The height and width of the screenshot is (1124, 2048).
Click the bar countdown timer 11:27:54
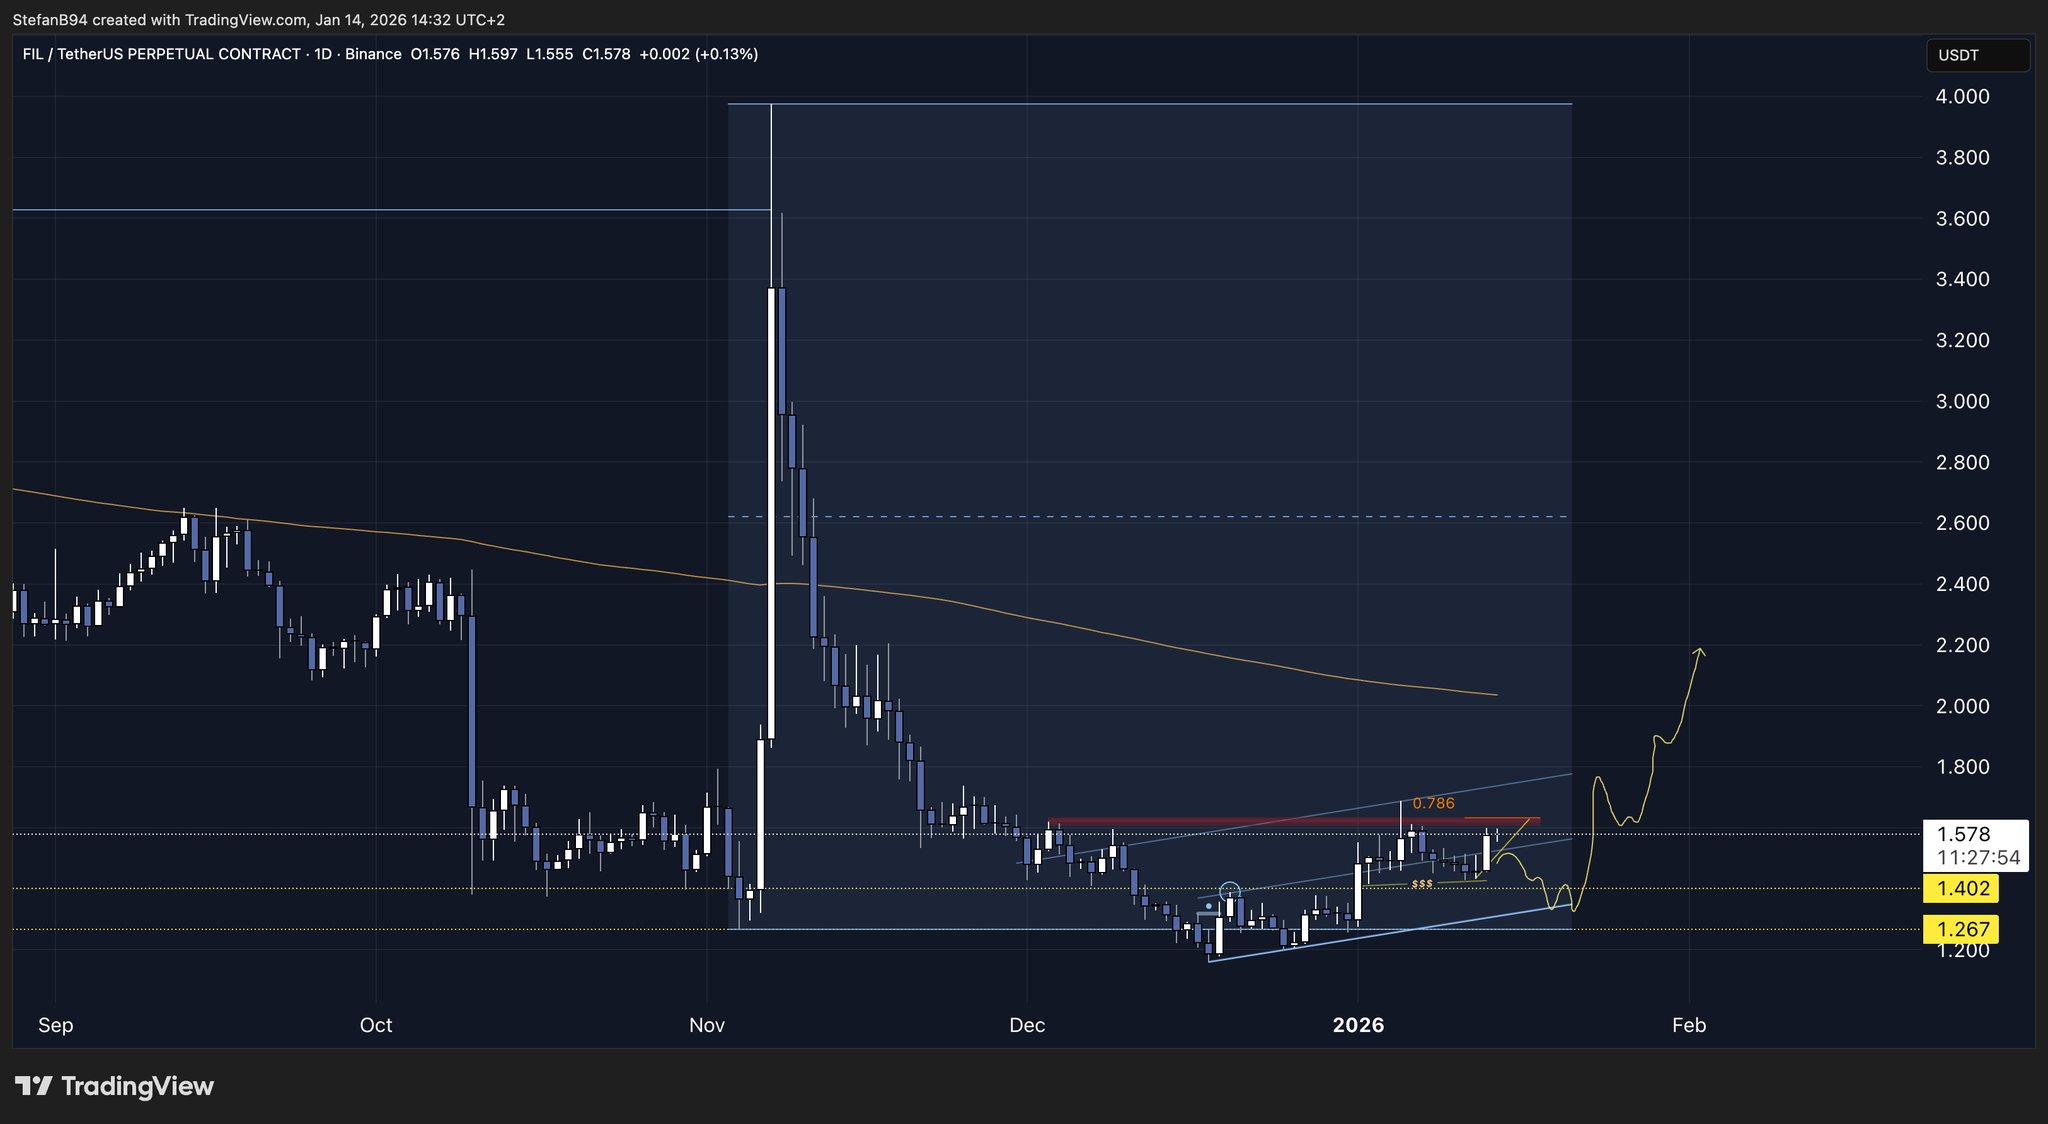[1978, 858]
